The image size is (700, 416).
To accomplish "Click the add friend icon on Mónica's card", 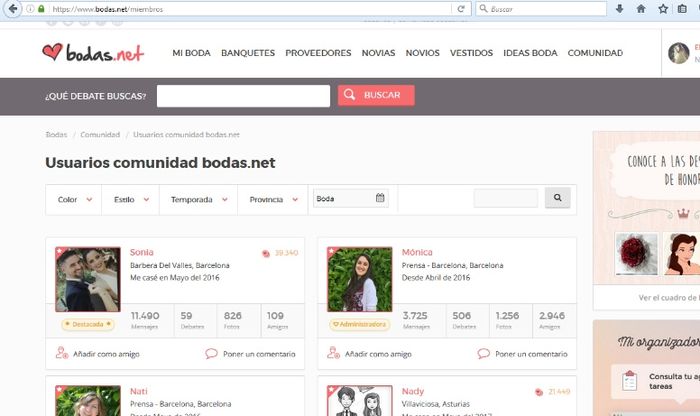I will pos(333,353).
